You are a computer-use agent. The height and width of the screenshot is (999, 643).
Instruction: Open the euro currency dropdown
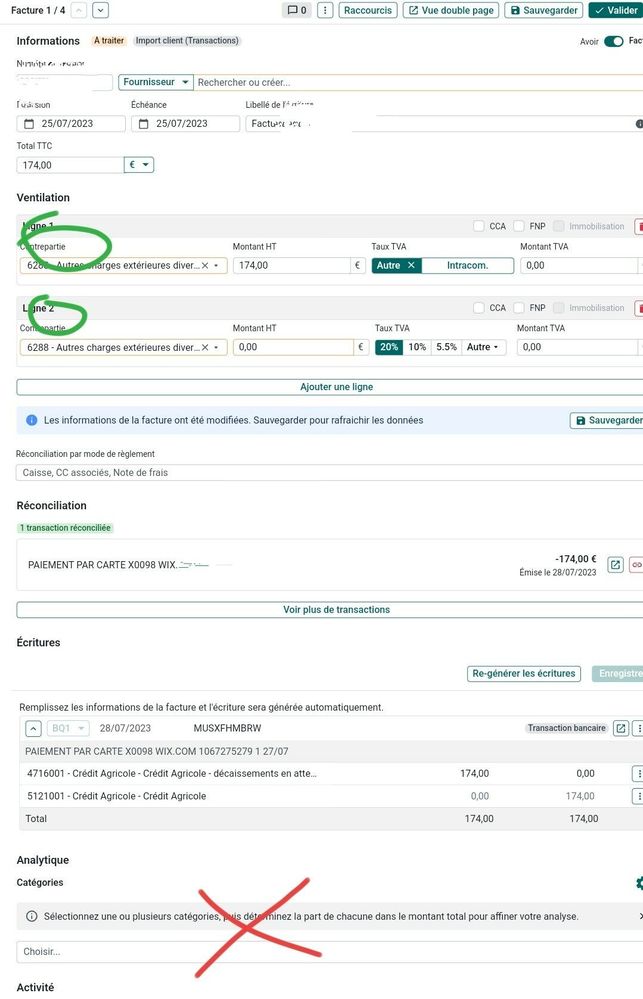[139, 165]
